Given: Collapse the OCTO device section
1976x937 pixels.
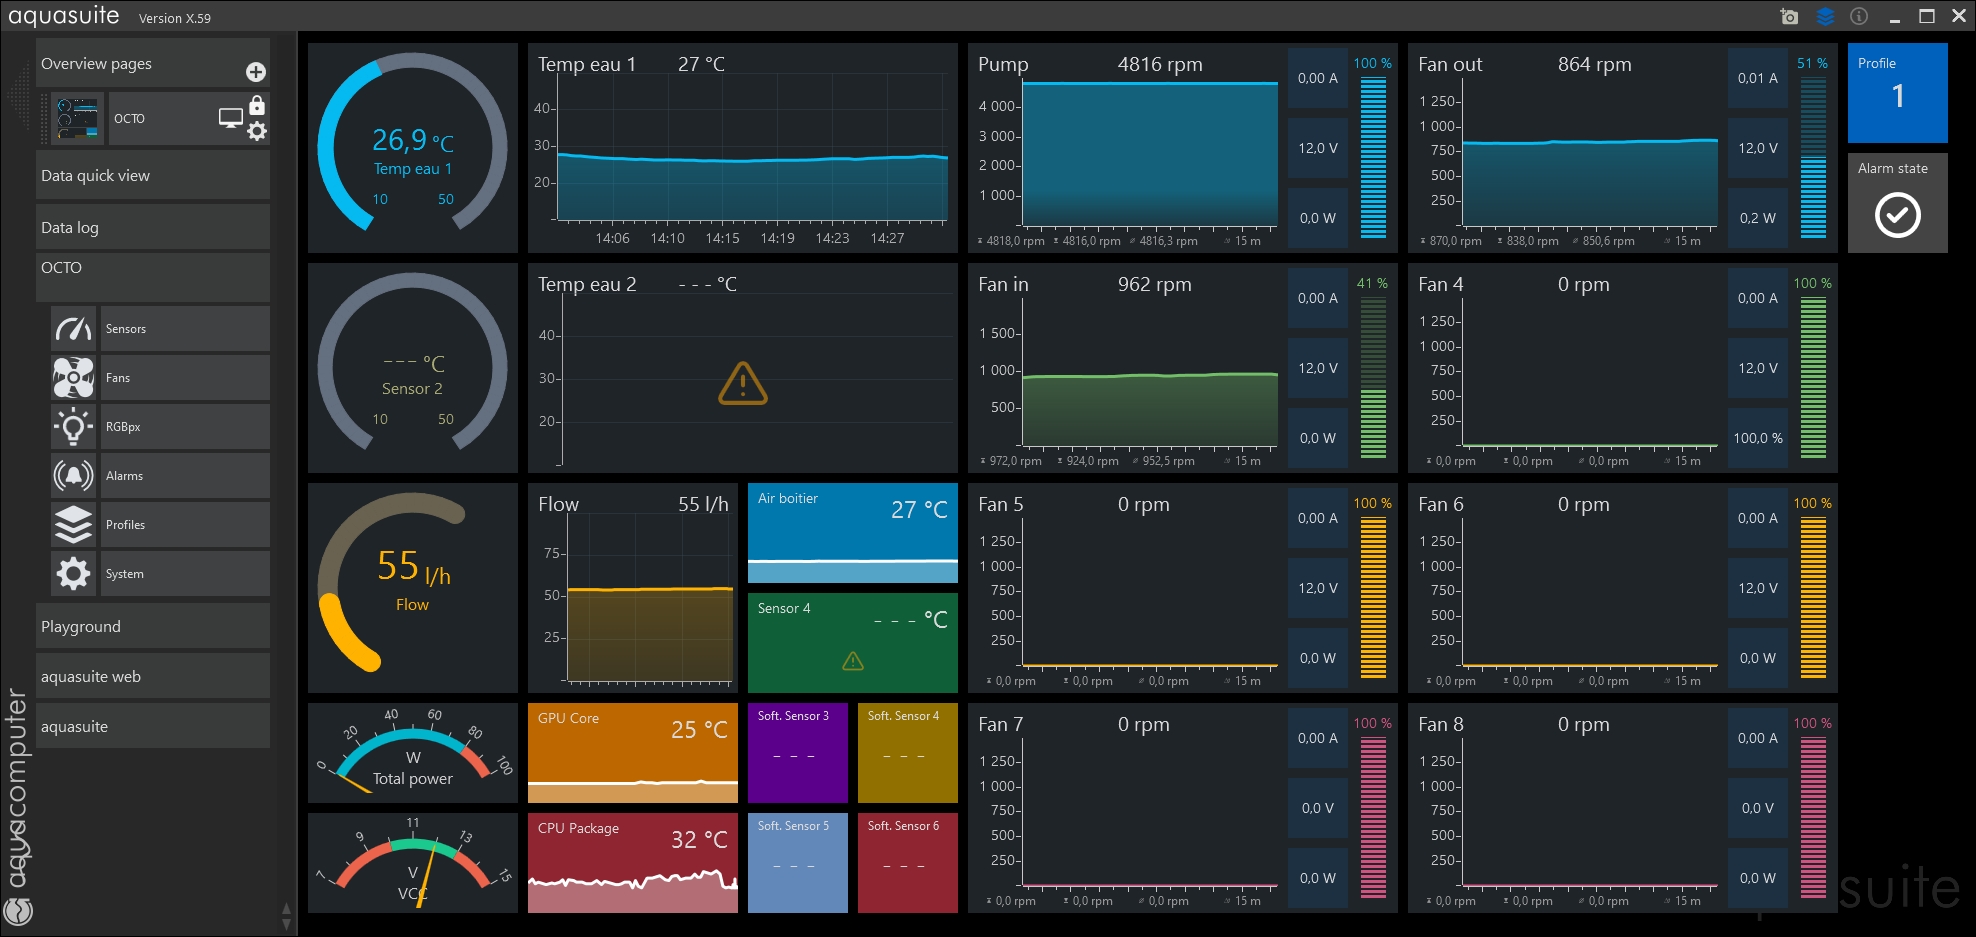Looking at the screenshot, I should point(153,277).
